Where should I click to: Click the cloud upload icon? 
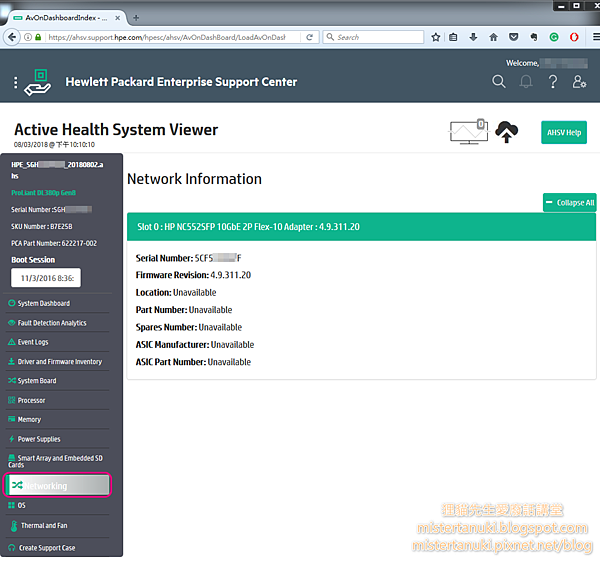[507, 132]
